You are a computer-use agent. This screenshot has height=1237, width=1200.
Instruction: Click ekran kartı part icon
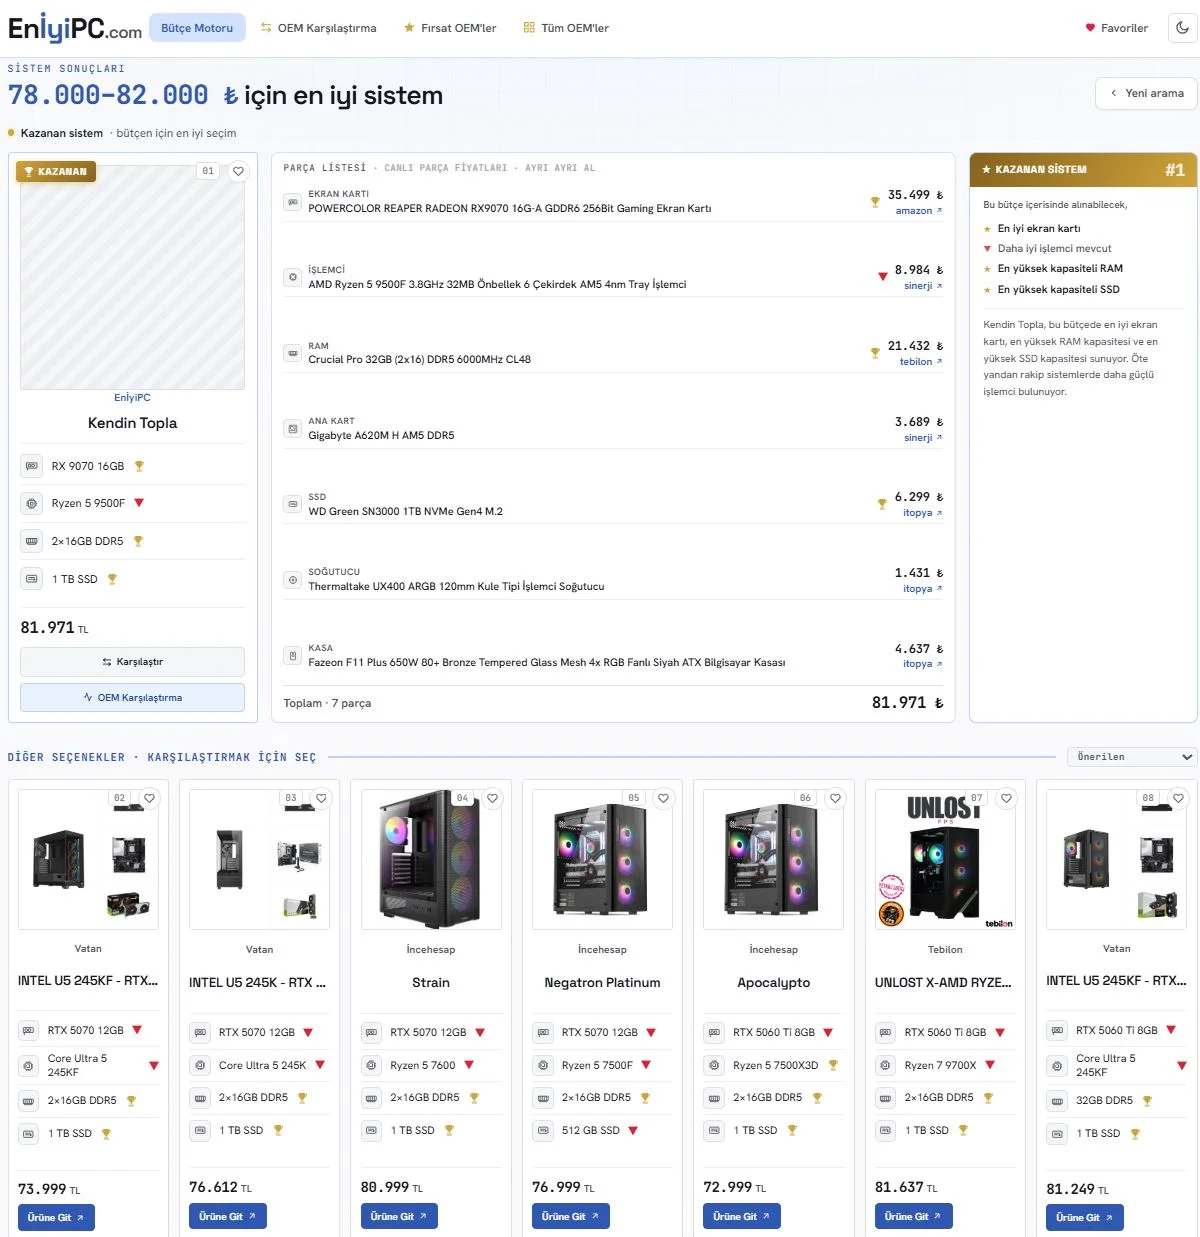click(x=292, y=202)
